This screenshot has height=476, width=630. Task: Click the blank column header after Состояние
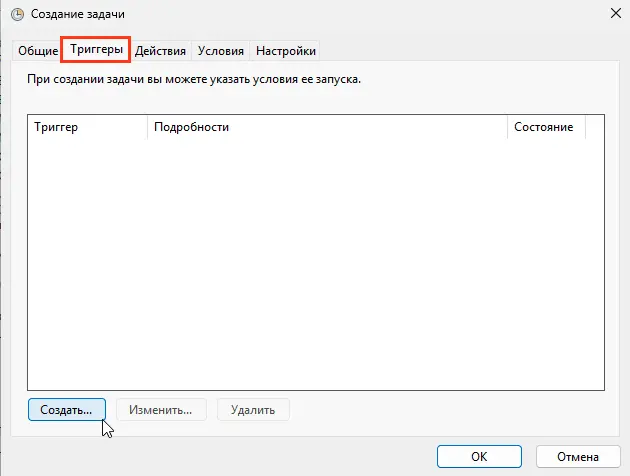(594, 128)
